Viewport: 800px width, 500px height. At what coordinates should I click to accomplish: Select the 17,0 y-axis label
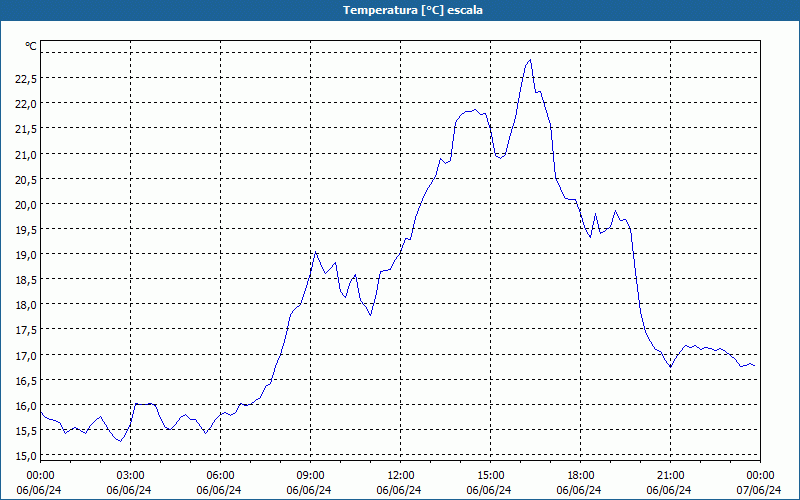[25, 356]
